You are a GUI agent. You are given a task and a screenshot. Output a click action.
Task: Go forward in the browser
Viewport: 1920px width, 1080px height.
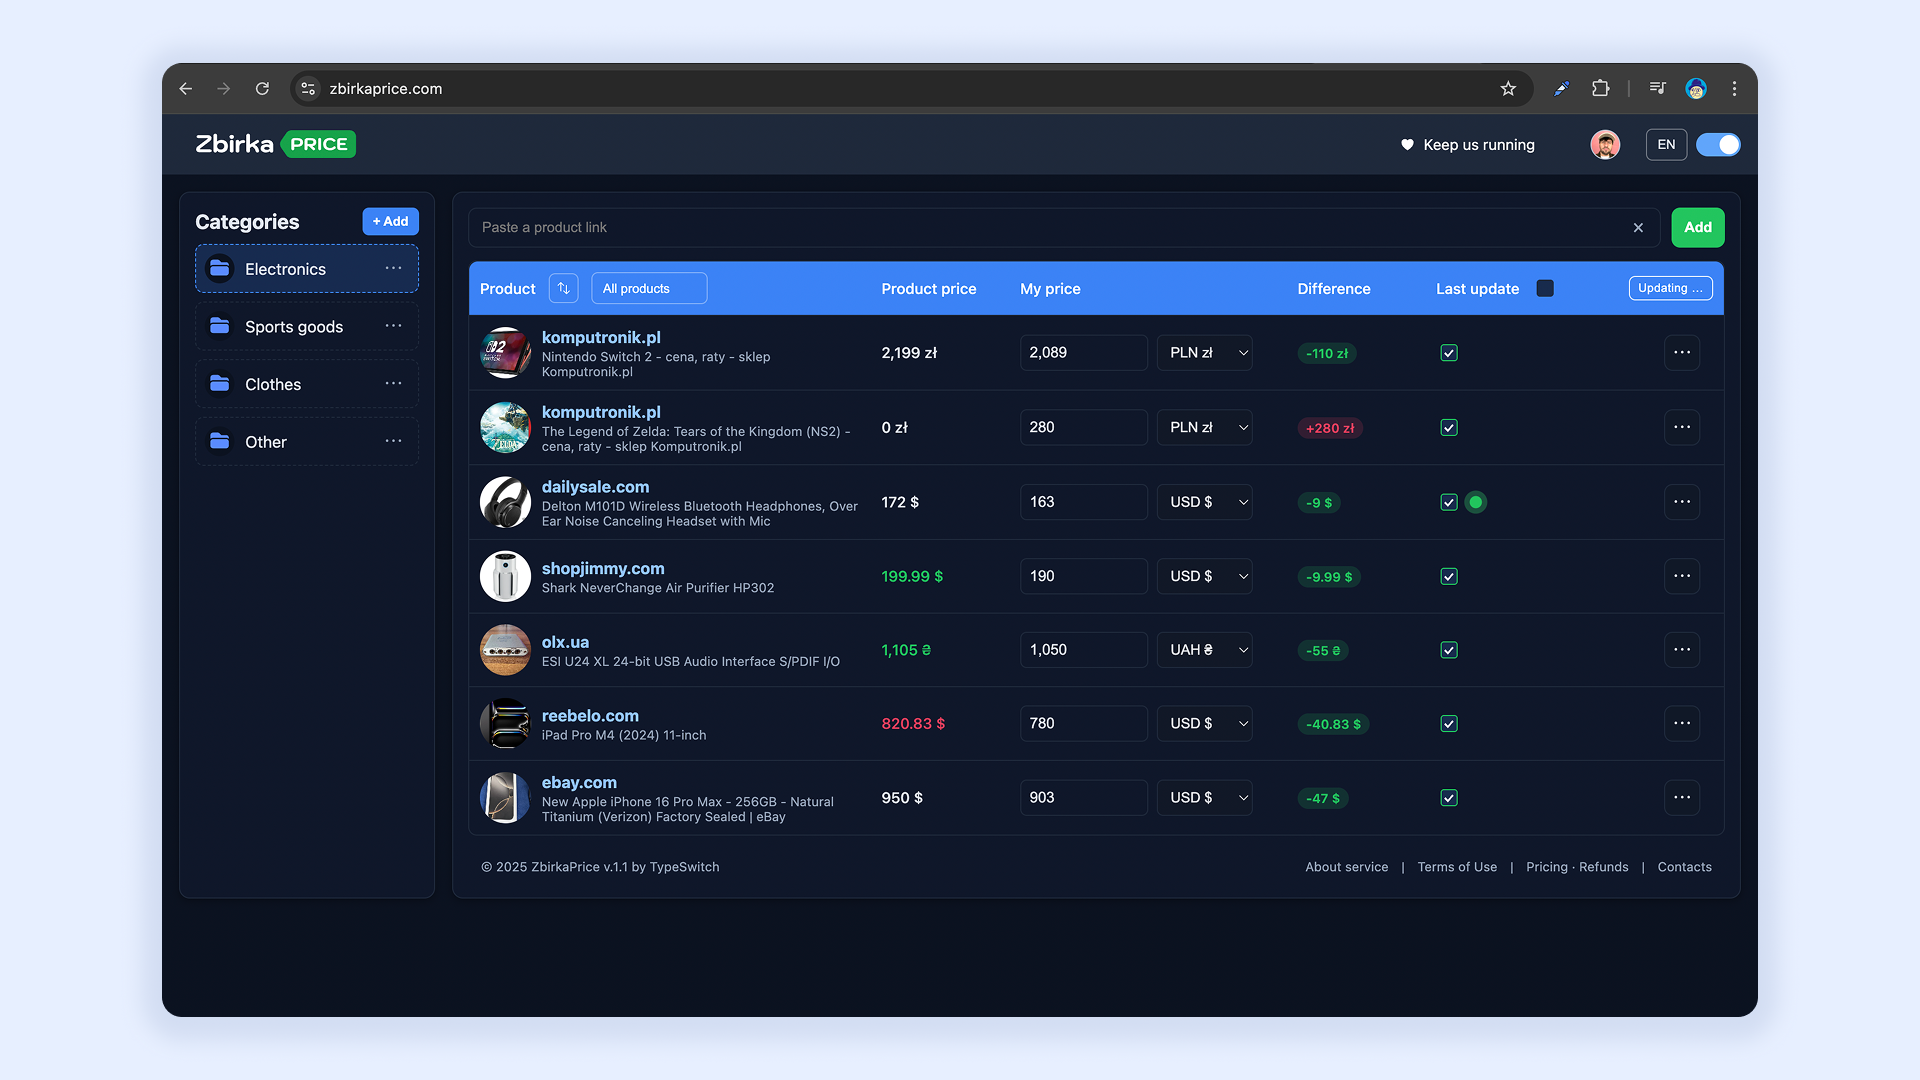(x=224, y=89)
